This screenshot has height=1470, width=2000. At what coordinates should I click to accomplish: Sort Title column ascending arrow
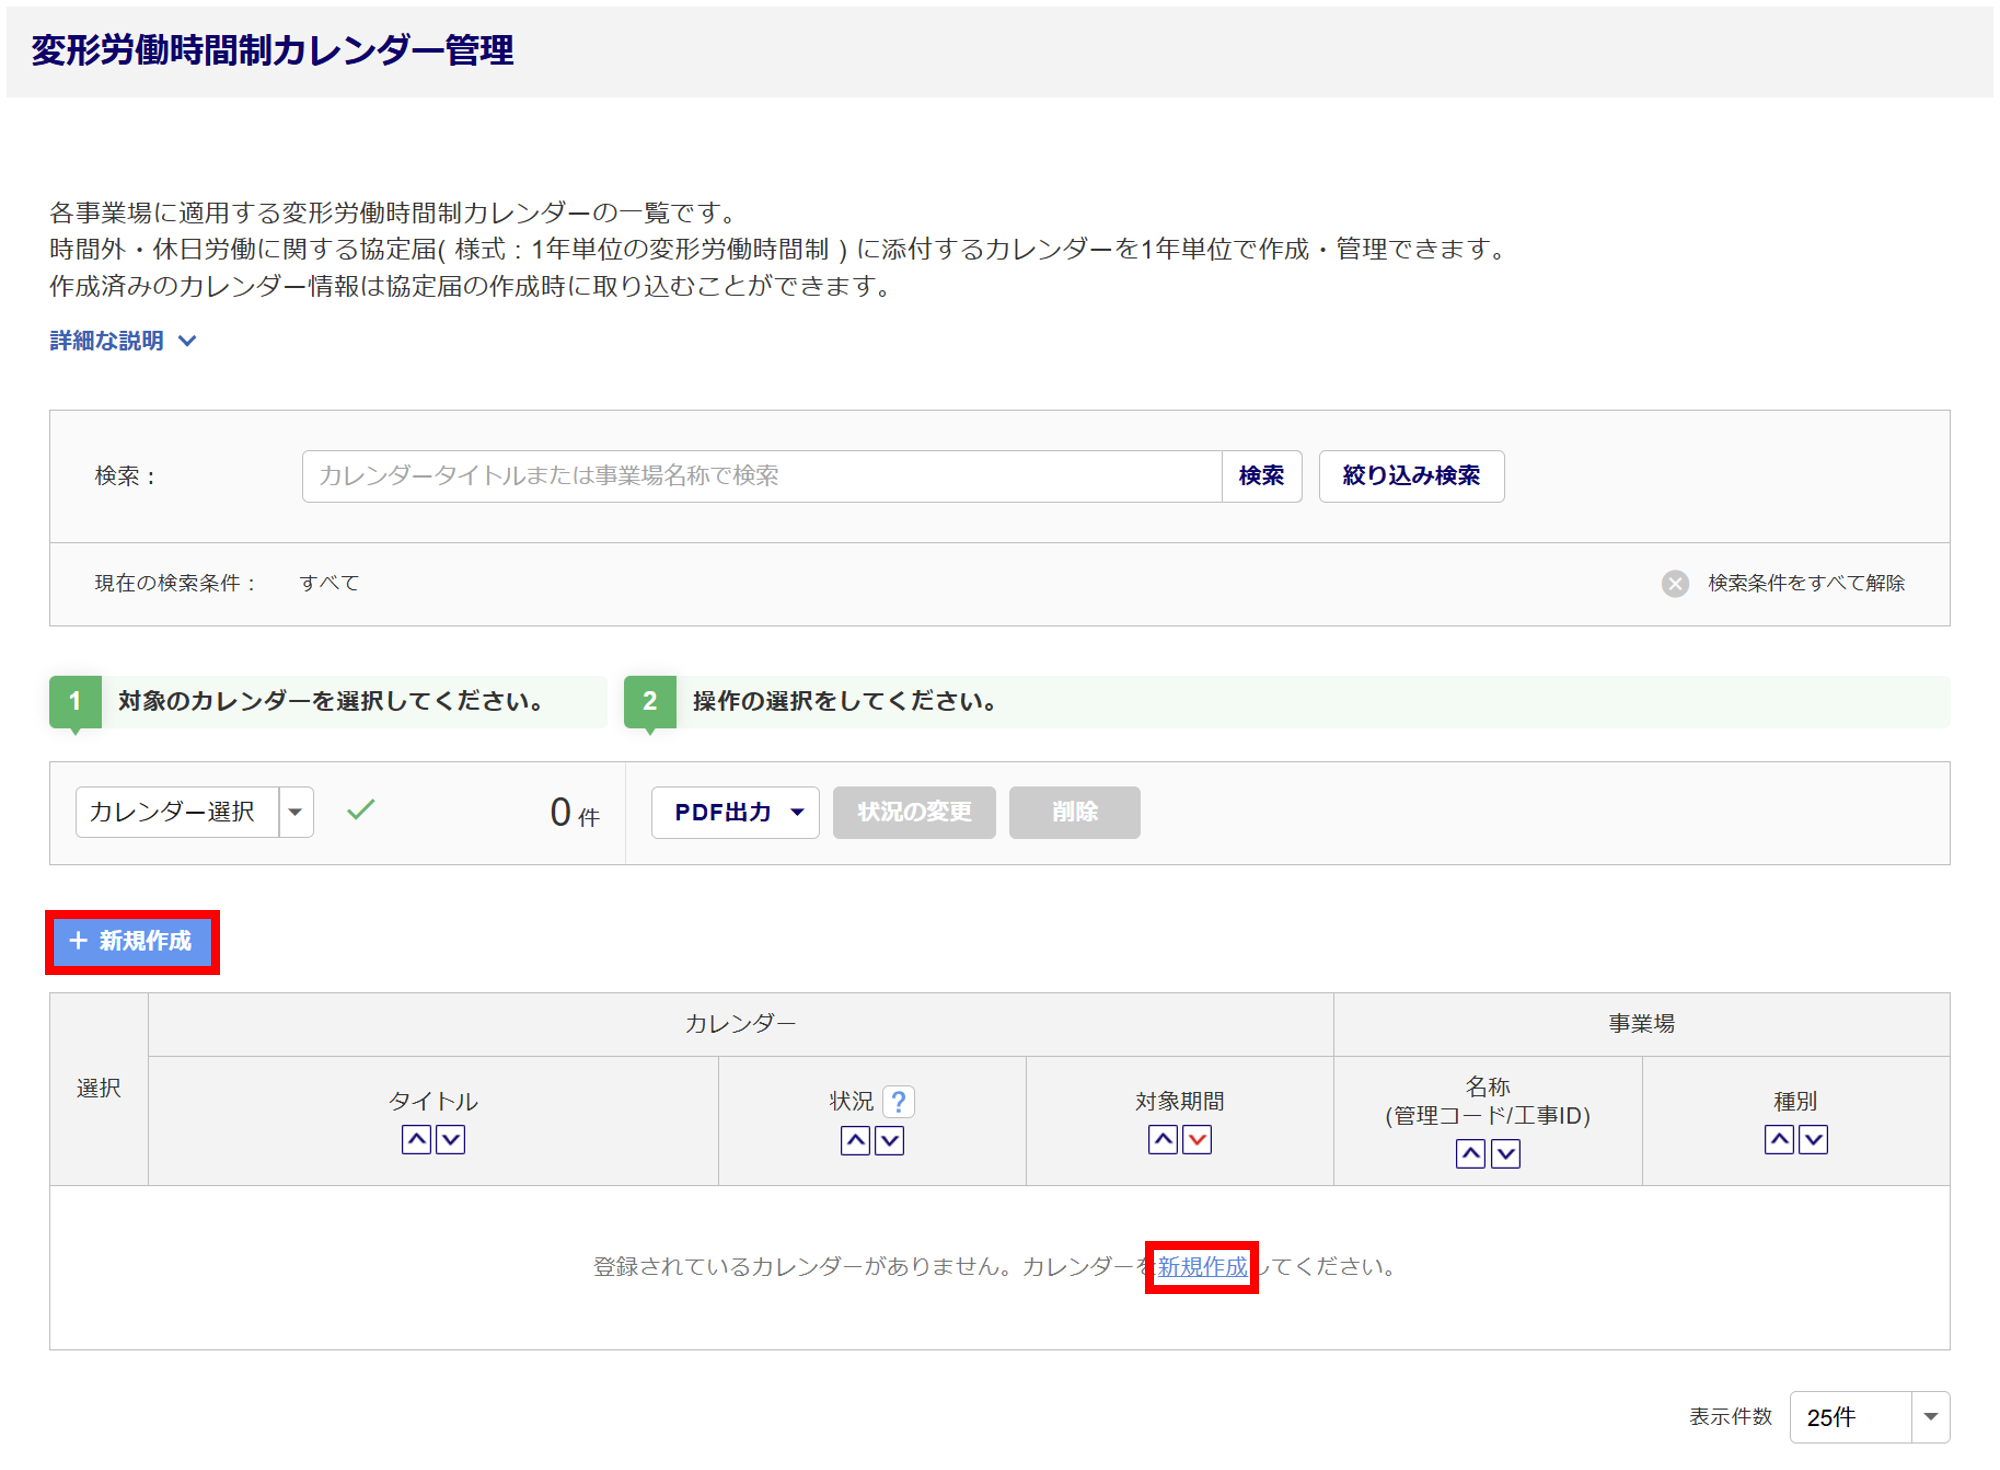click(416, 1140)
